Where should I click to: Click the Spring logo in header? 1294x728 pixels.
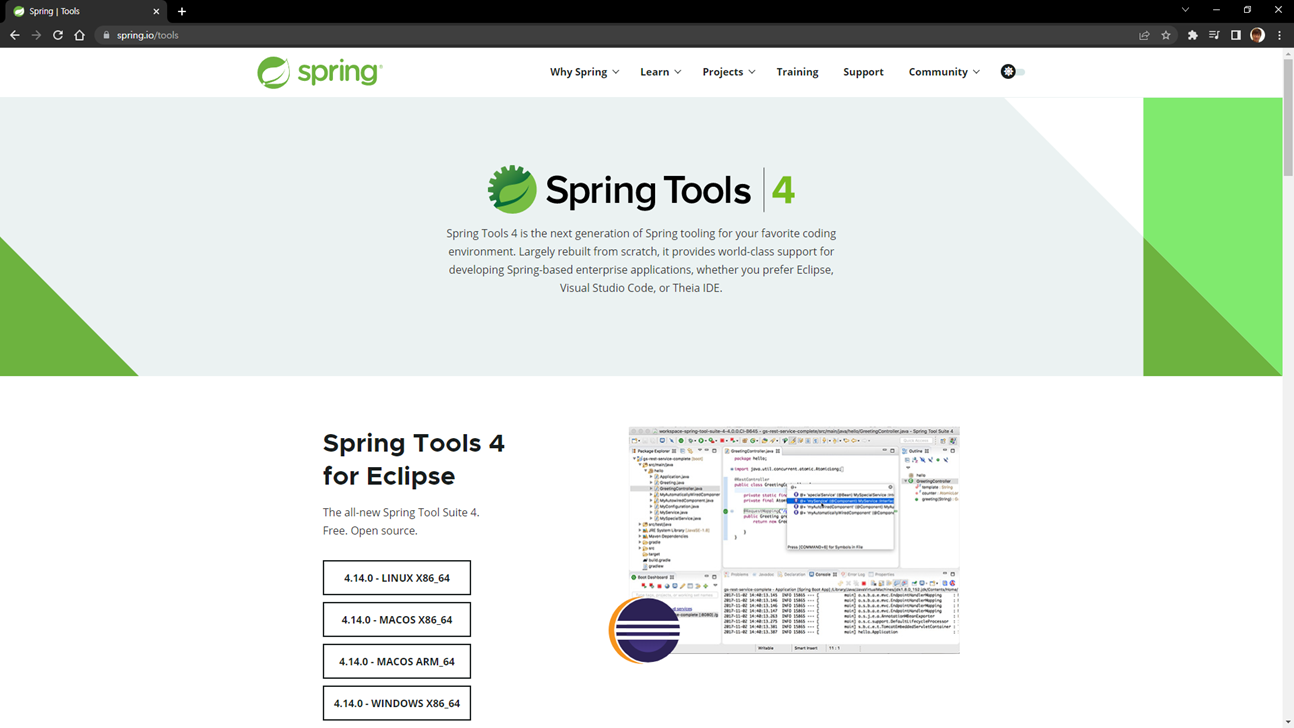pyautogui.click(x=319, y=72)
